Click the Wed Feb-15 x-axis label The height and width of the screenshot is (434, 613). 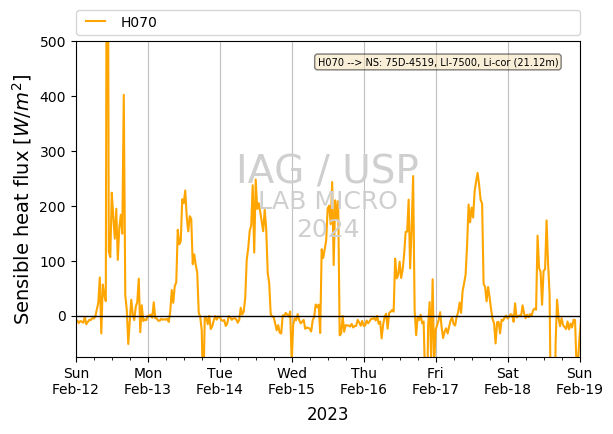pos(292,381)
